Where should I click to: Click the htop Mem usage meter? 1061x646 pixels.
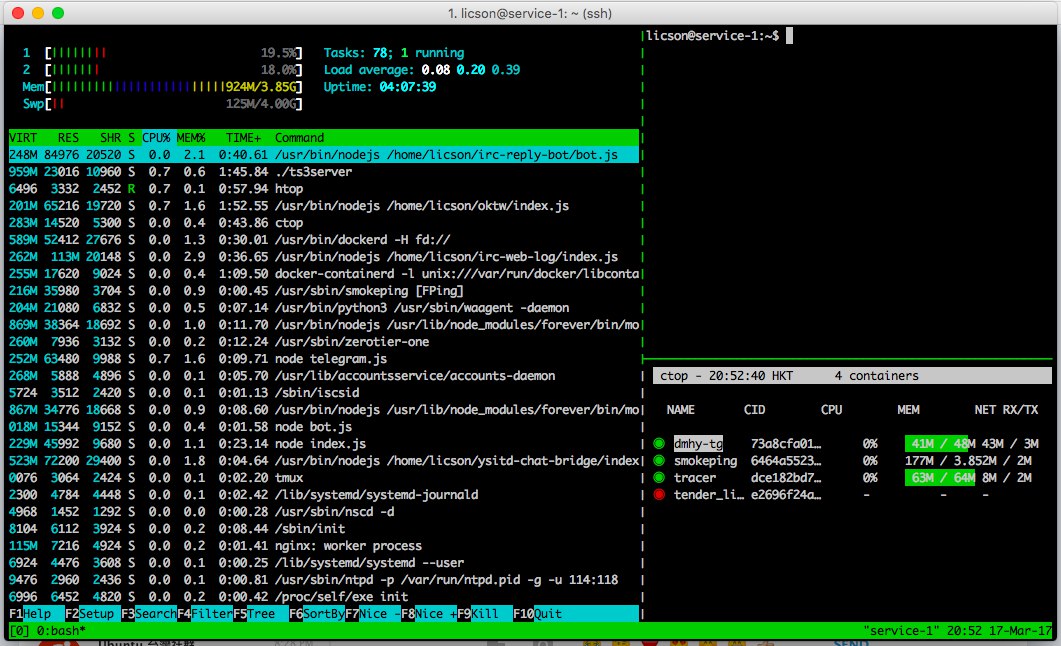[x=162, y=87]
